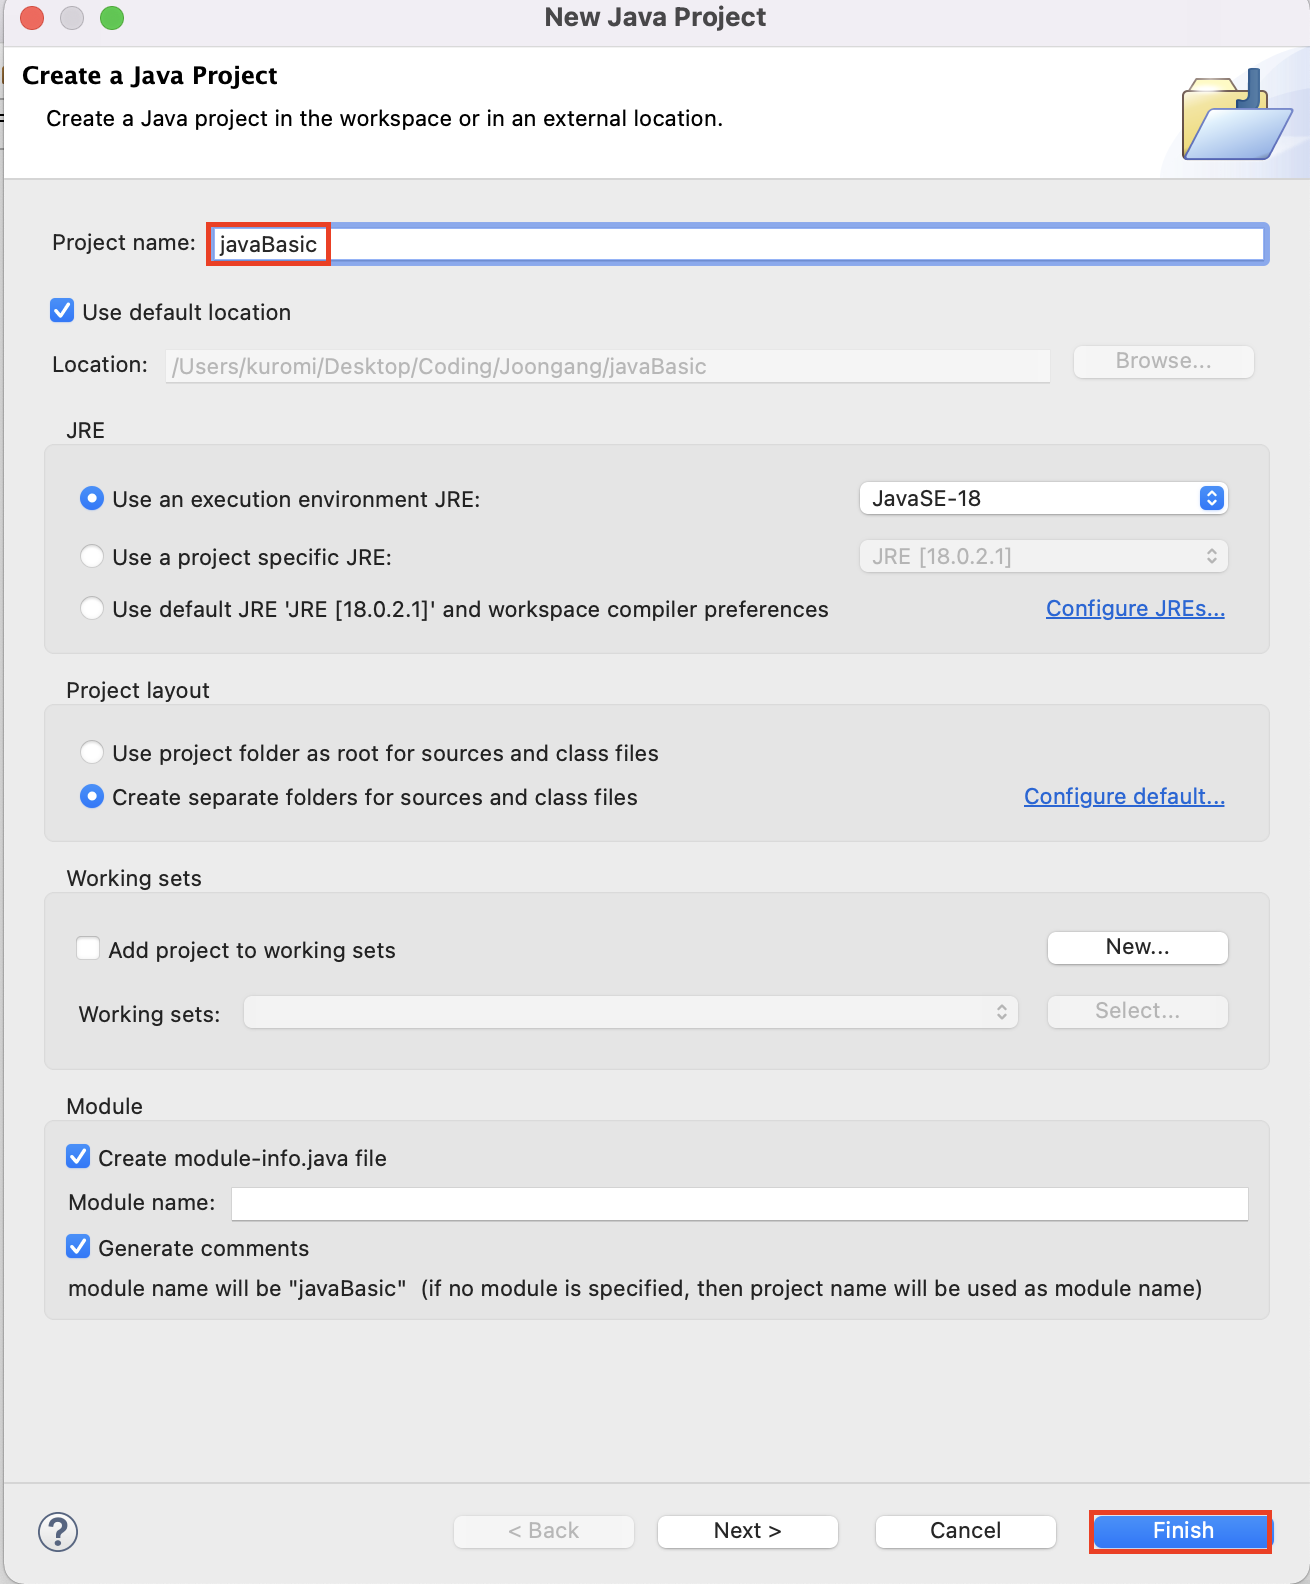Click the Next > button
This screenshot has height=1584, width=1310.
tap(747, 1531)
